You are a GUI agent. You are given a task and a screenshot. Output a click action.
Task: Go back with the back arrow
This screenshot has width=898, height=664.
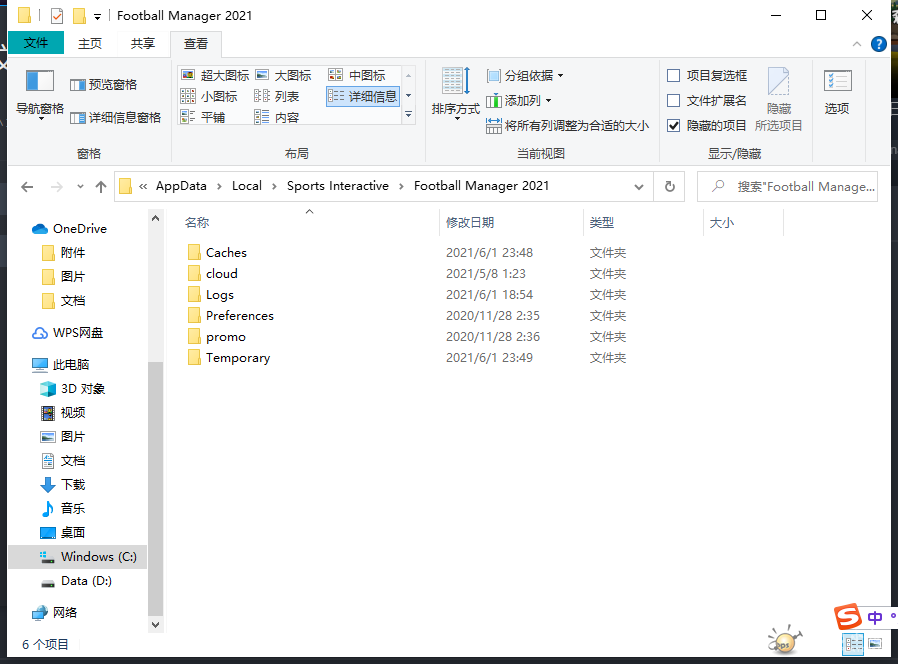[27, 187]
